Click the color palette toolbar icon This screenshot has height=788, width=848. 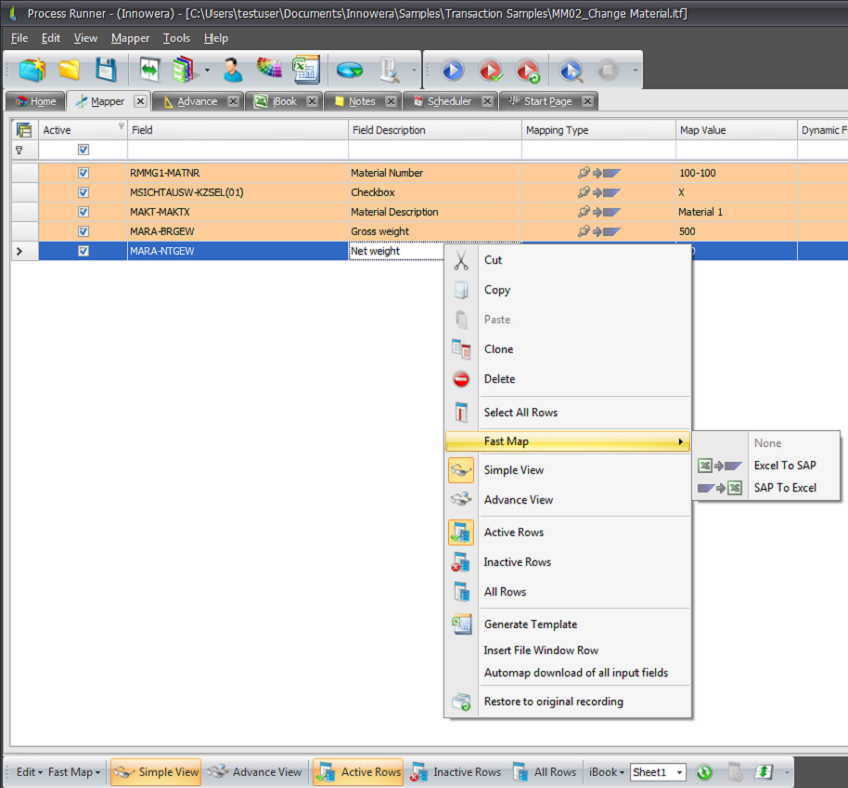click(269, 70)
